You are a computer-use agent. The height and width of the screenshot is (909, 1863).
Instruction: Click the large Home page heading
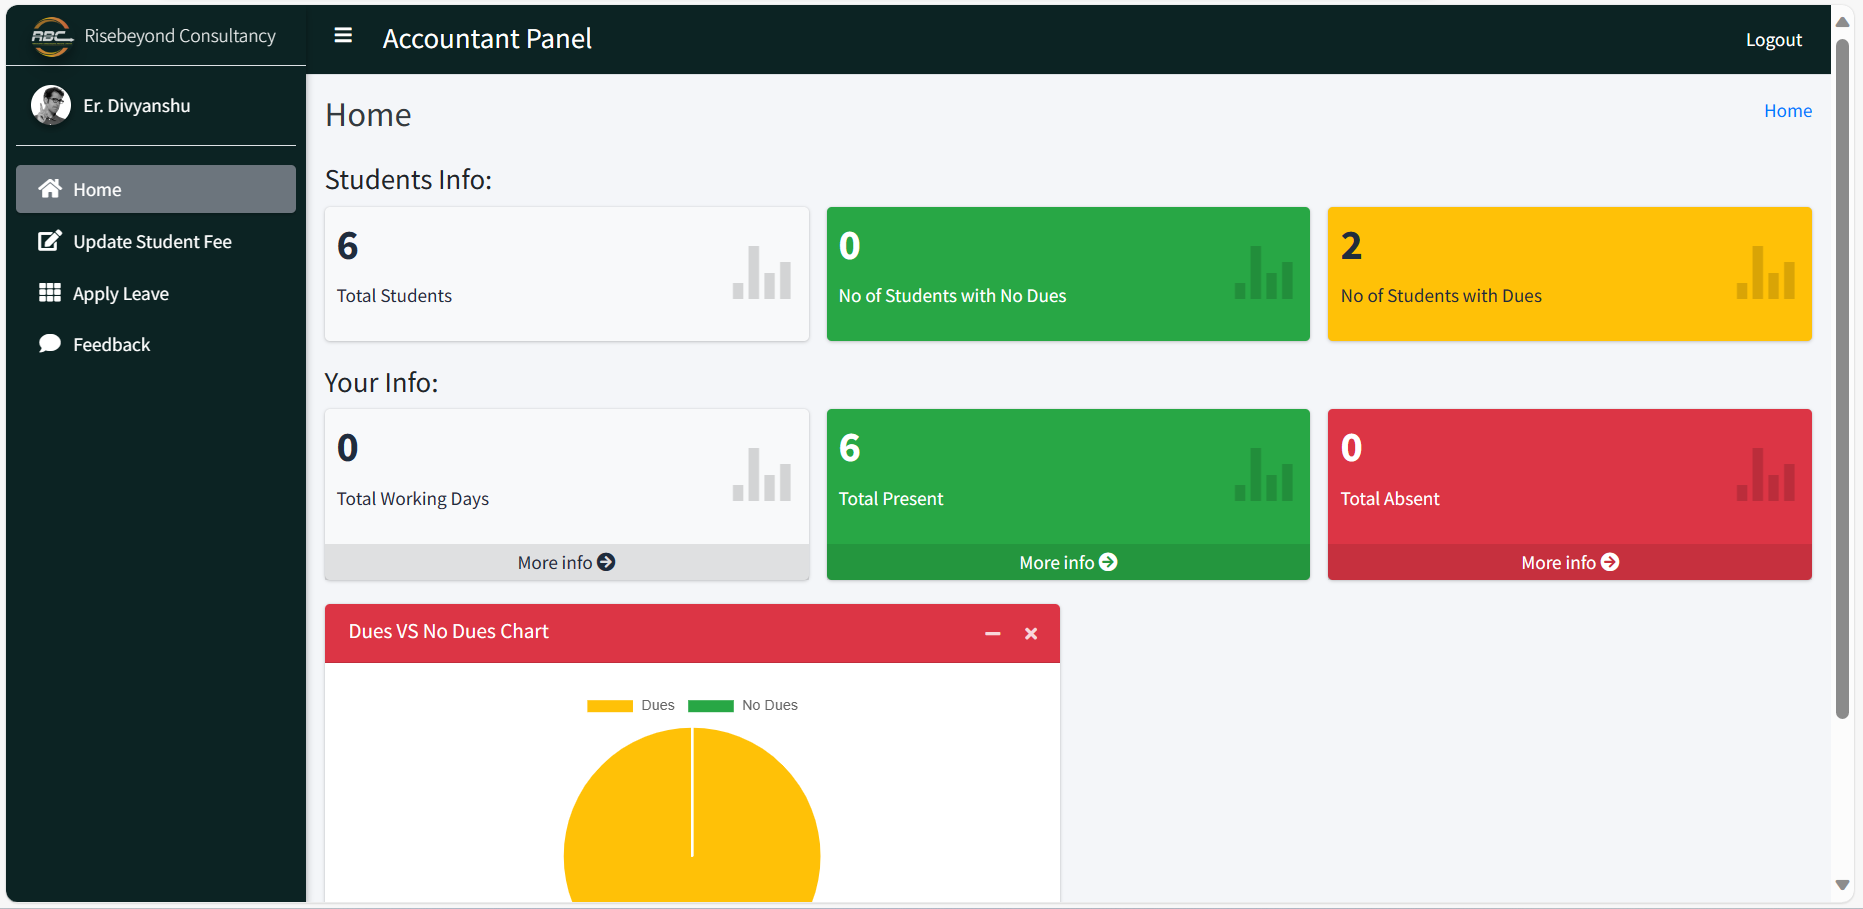(368, 115)
